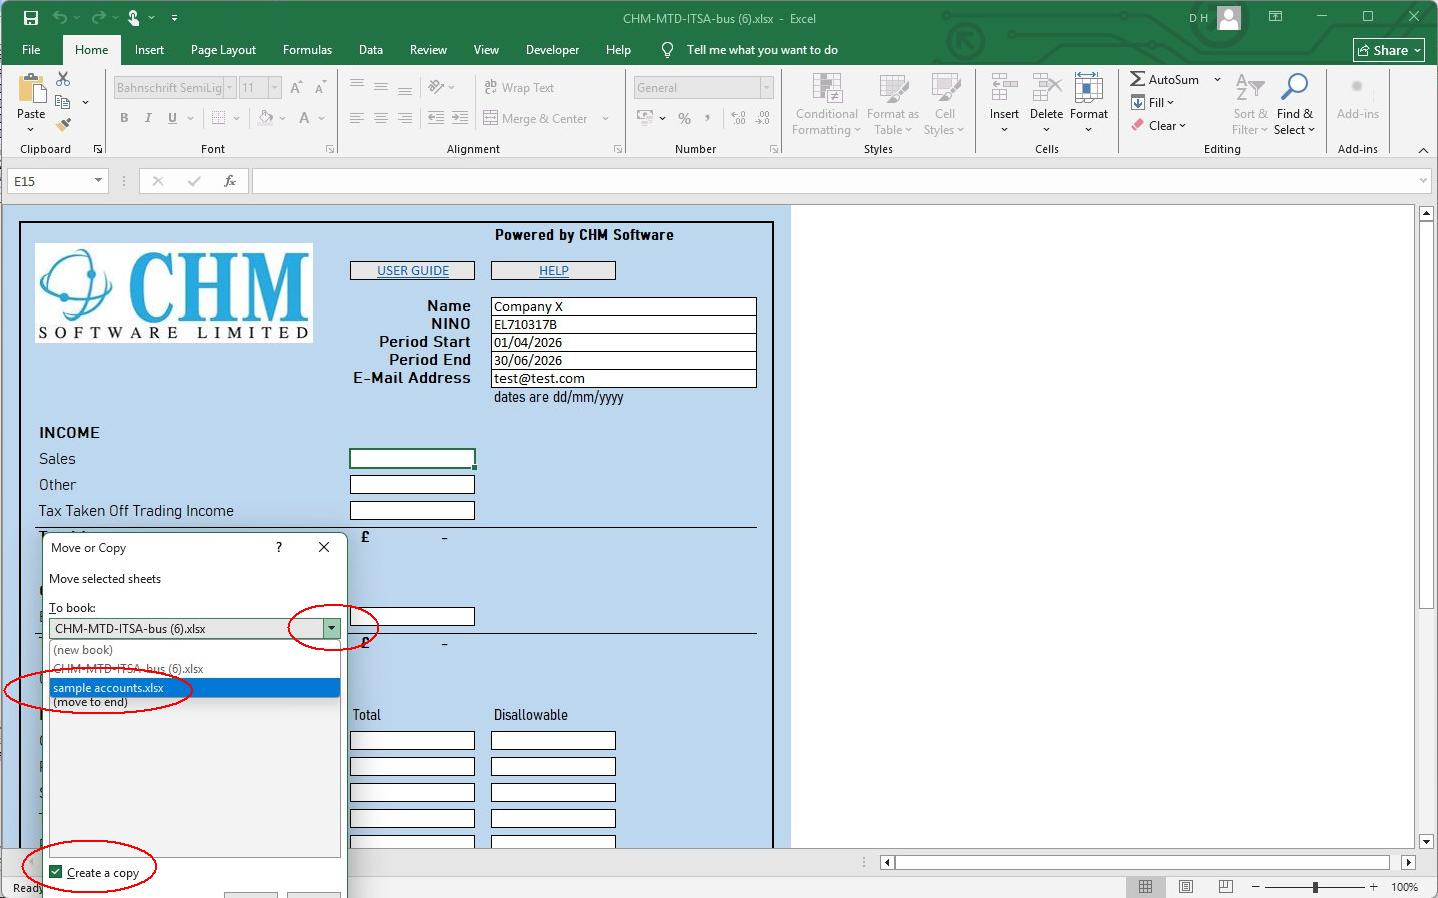Open the Cell Styles dropdown

[x=944, y=104]
